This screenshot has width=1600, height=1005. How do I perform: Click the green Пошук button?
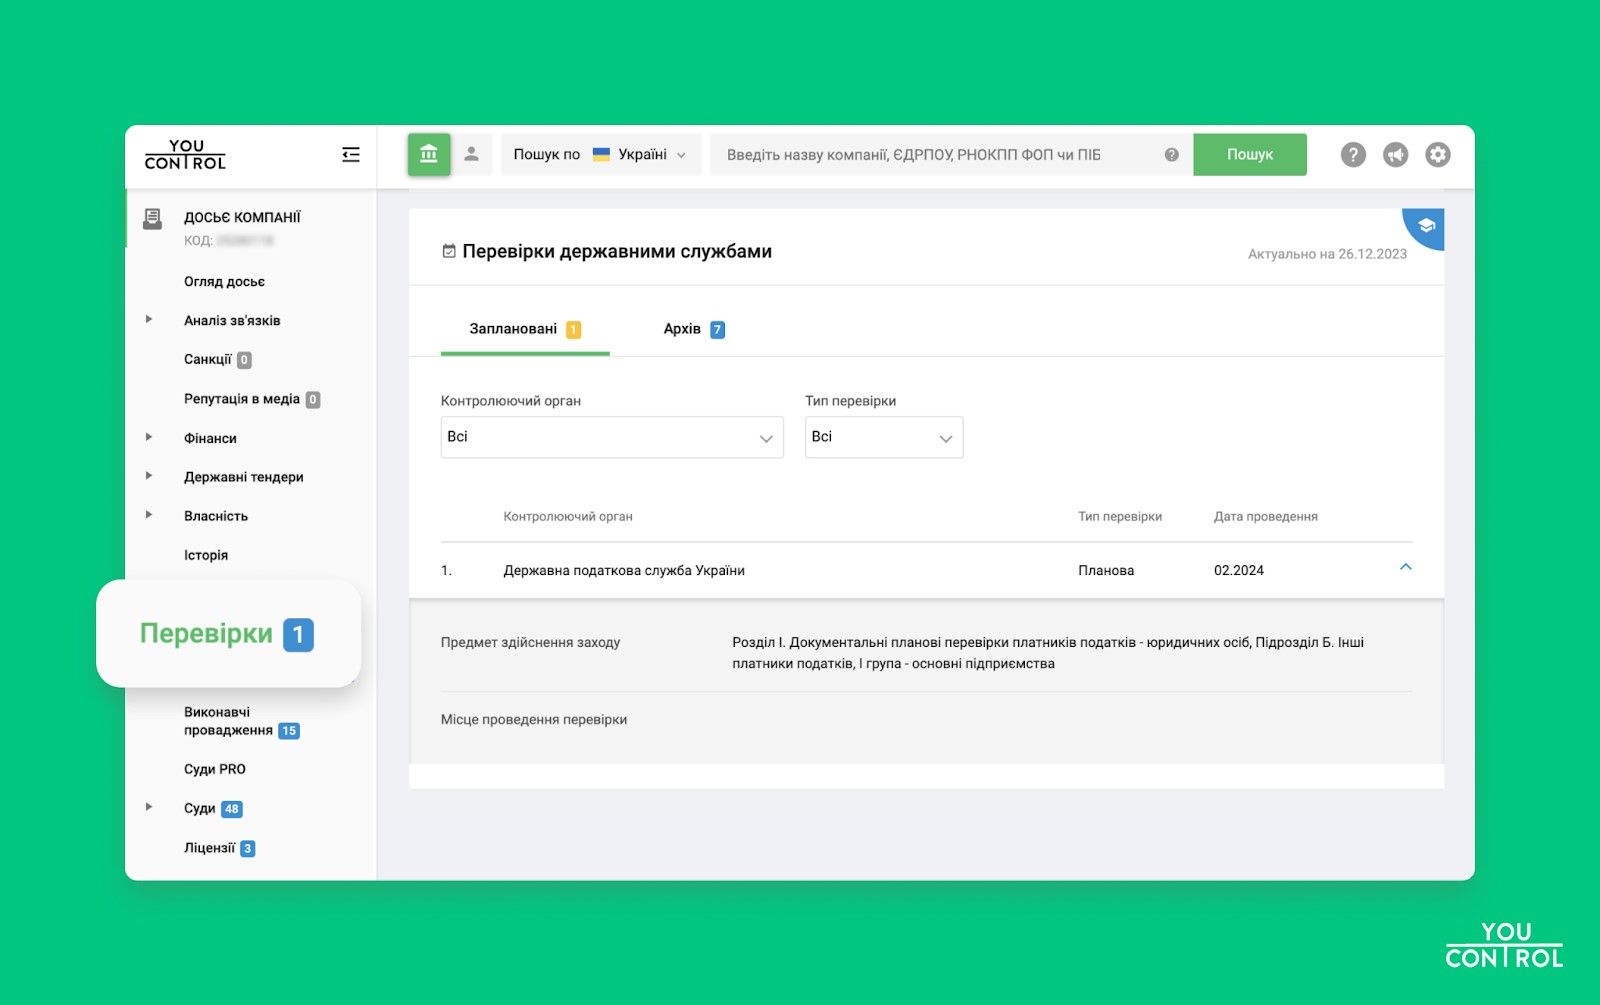[x=1249, y=154]
